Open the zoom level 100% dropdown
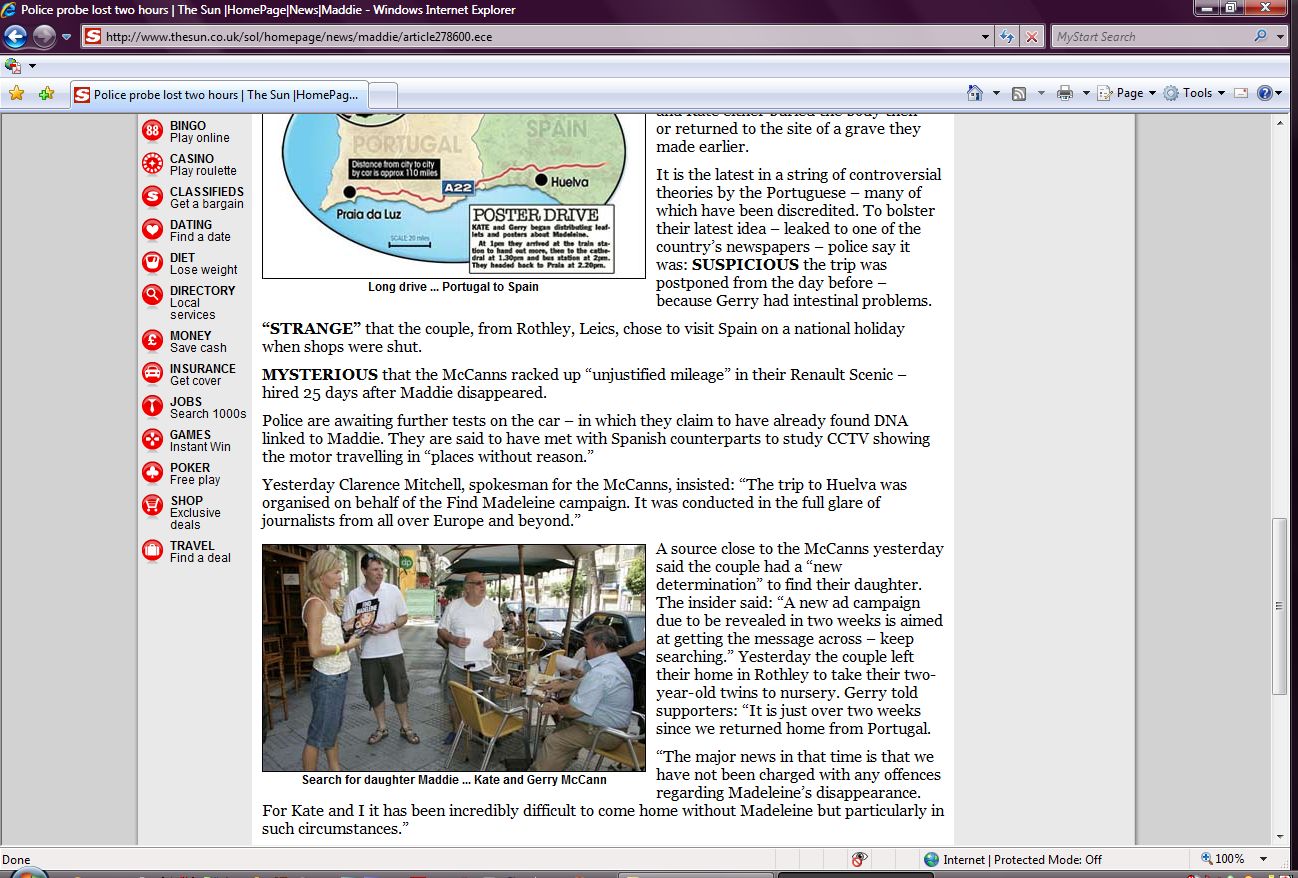Screen dimensions: 1298x878 tap(1264, 859)
